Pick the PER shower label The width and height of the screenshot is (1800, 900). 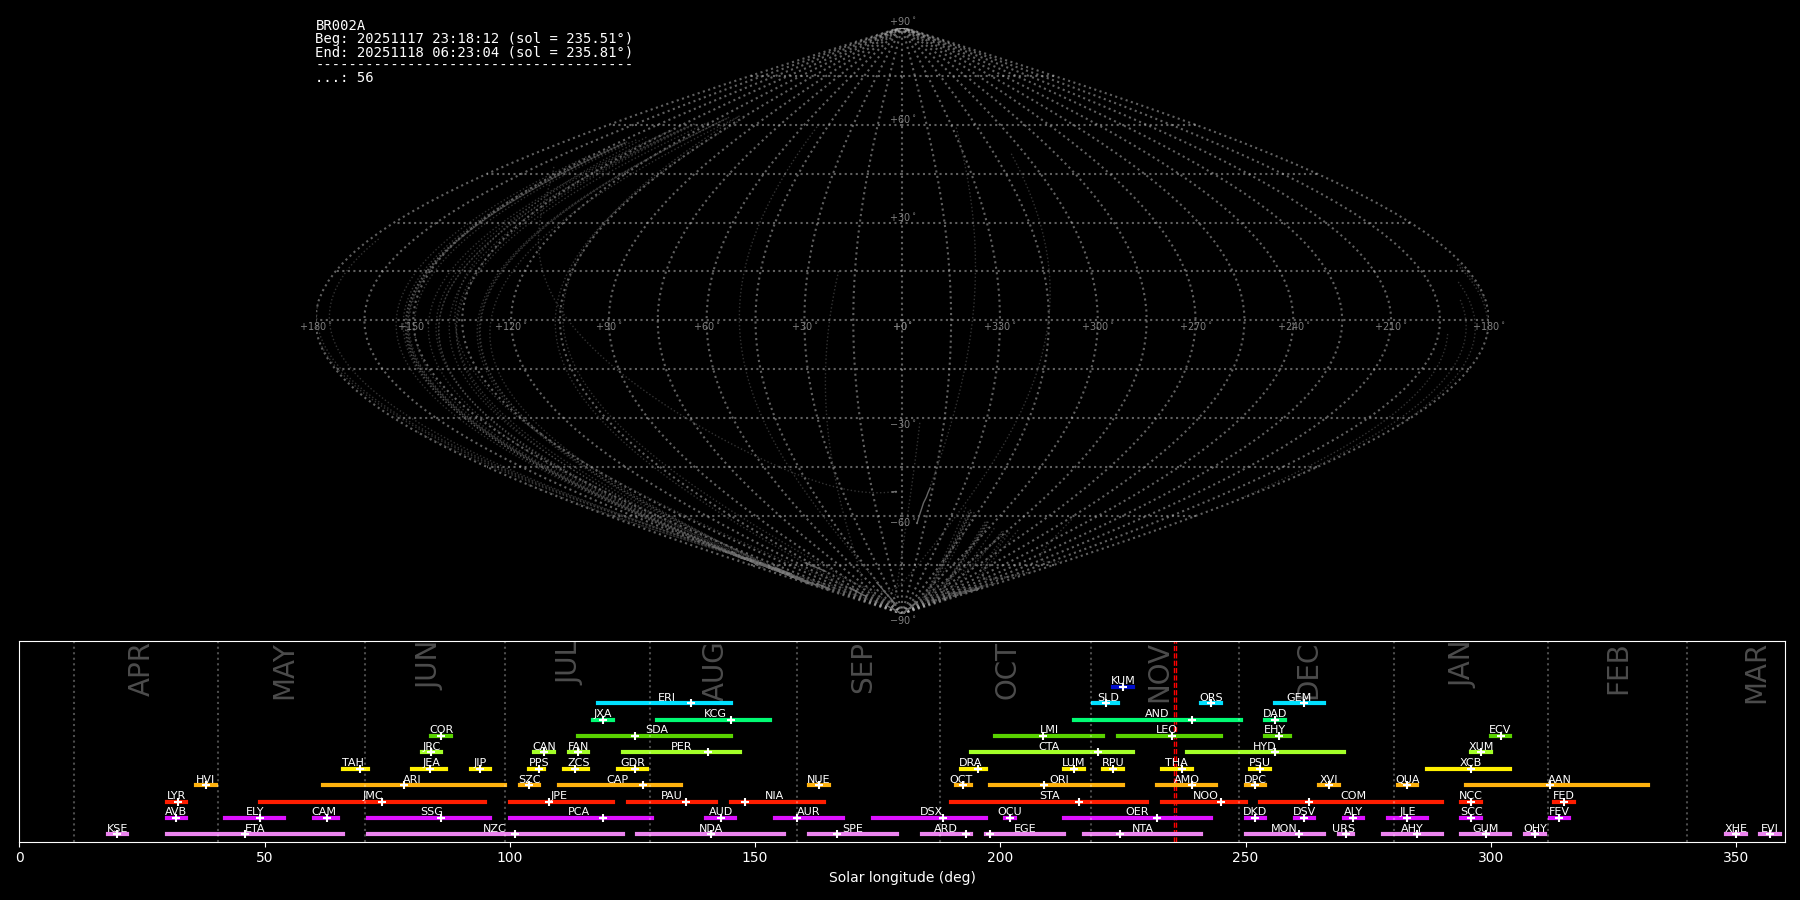(681, 747)
